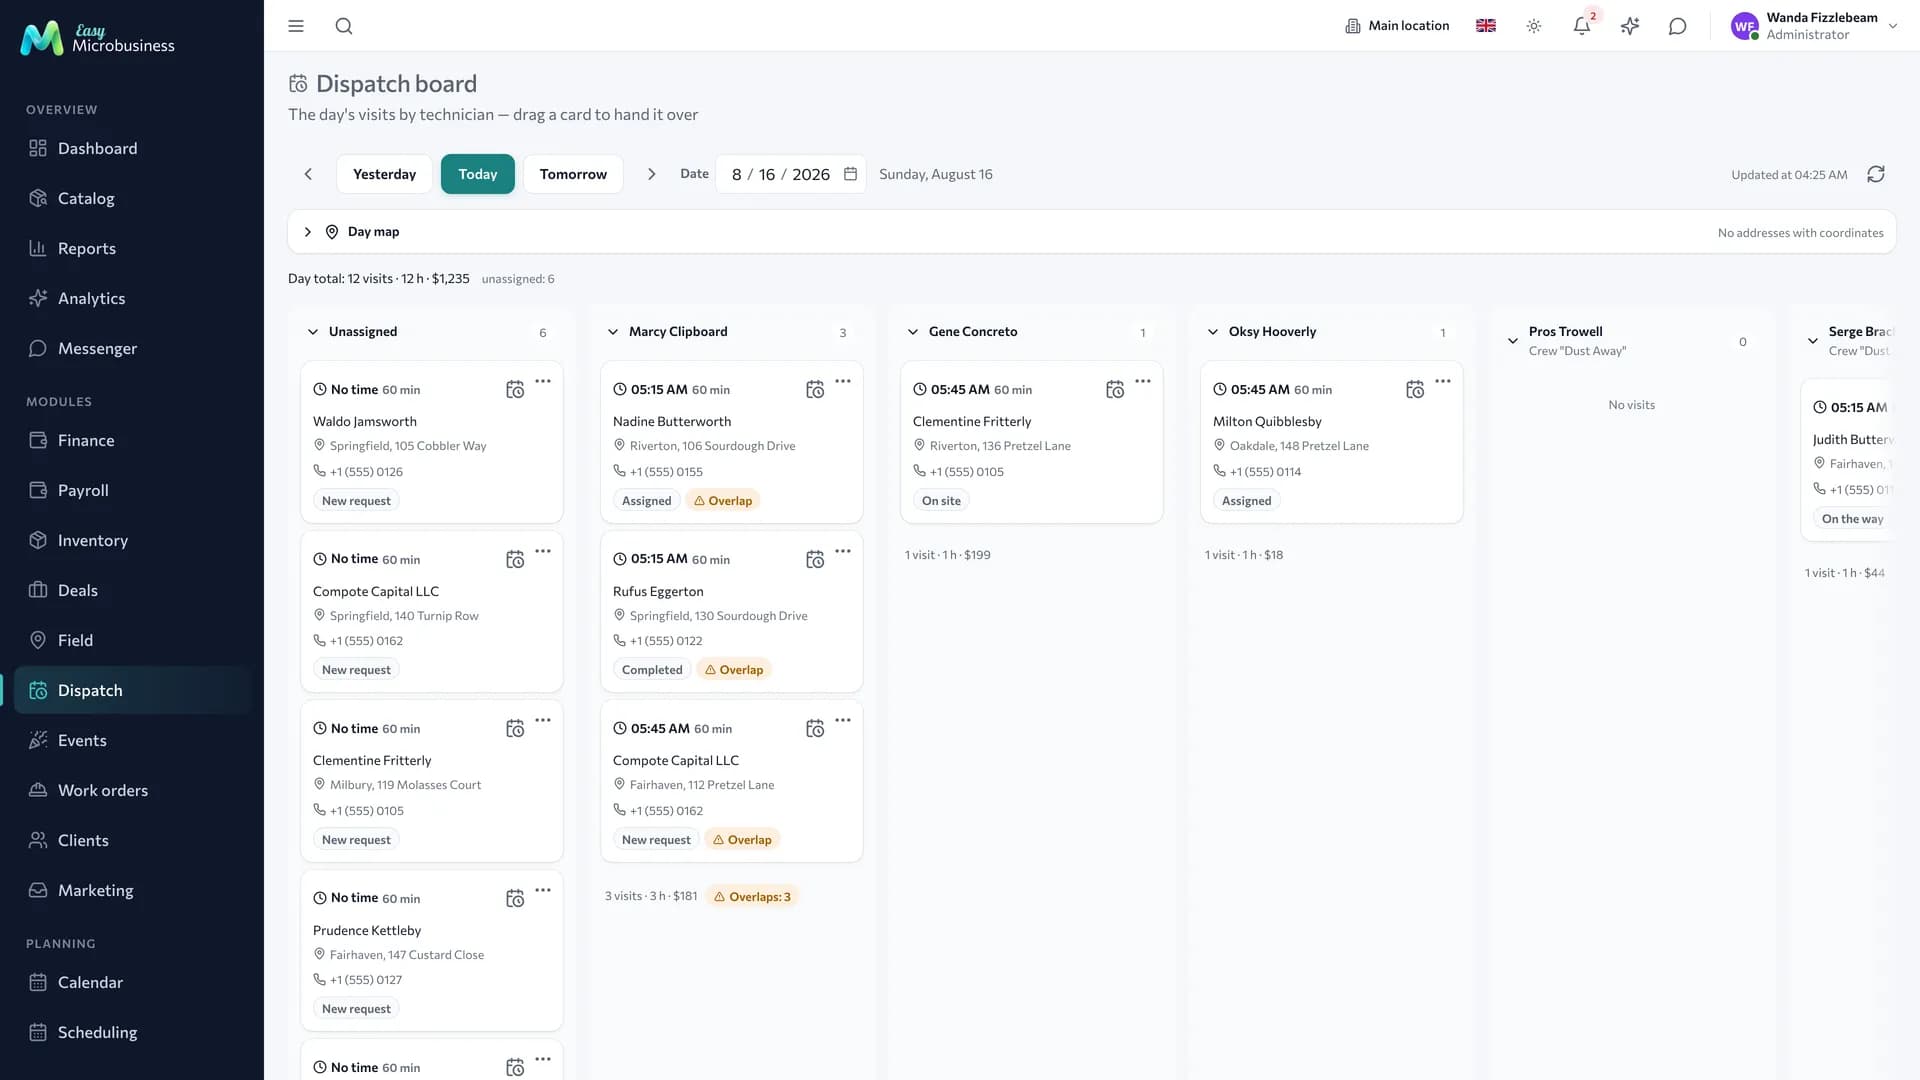Reschedule unassigned Compote Capital LLC visit
This screenshot has height=1080, width=1920.
(x=515, y=560)
